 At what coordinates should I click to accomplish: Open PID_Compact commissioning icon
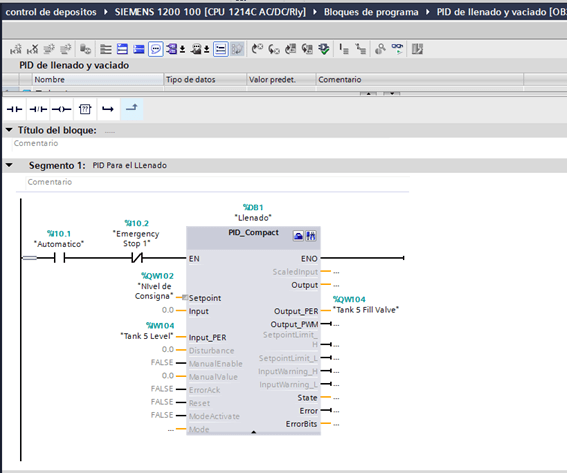click(311, 236)
